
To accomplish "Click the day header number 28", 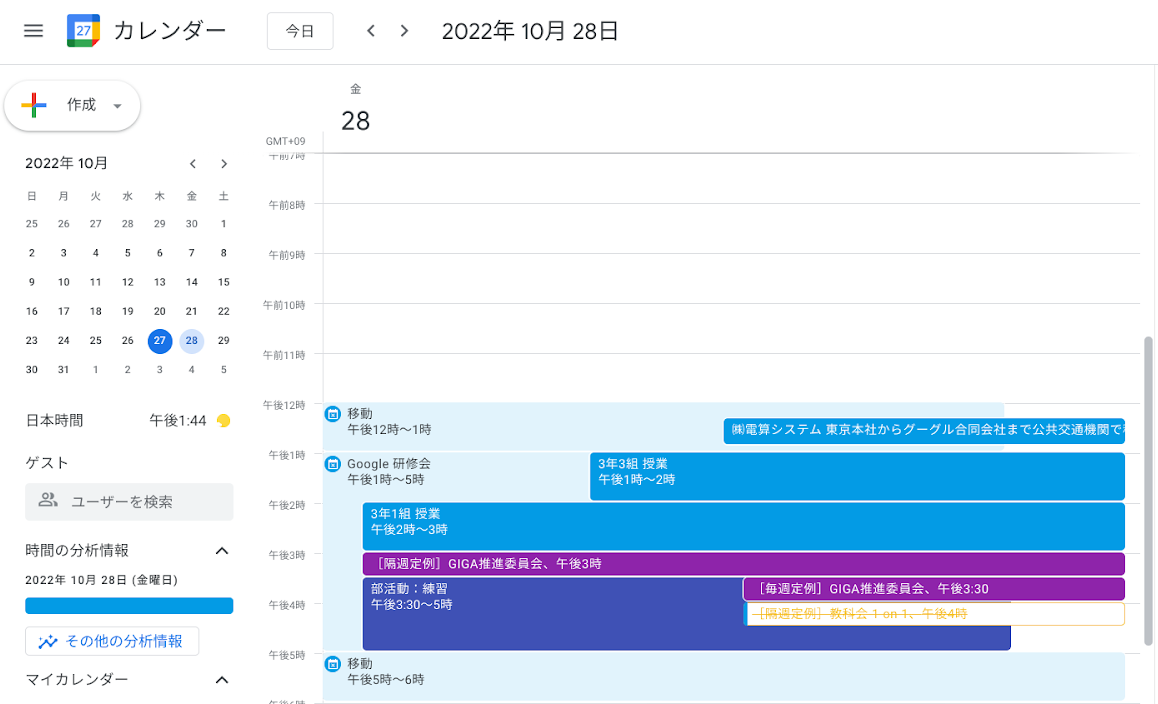I will (355, 120).
